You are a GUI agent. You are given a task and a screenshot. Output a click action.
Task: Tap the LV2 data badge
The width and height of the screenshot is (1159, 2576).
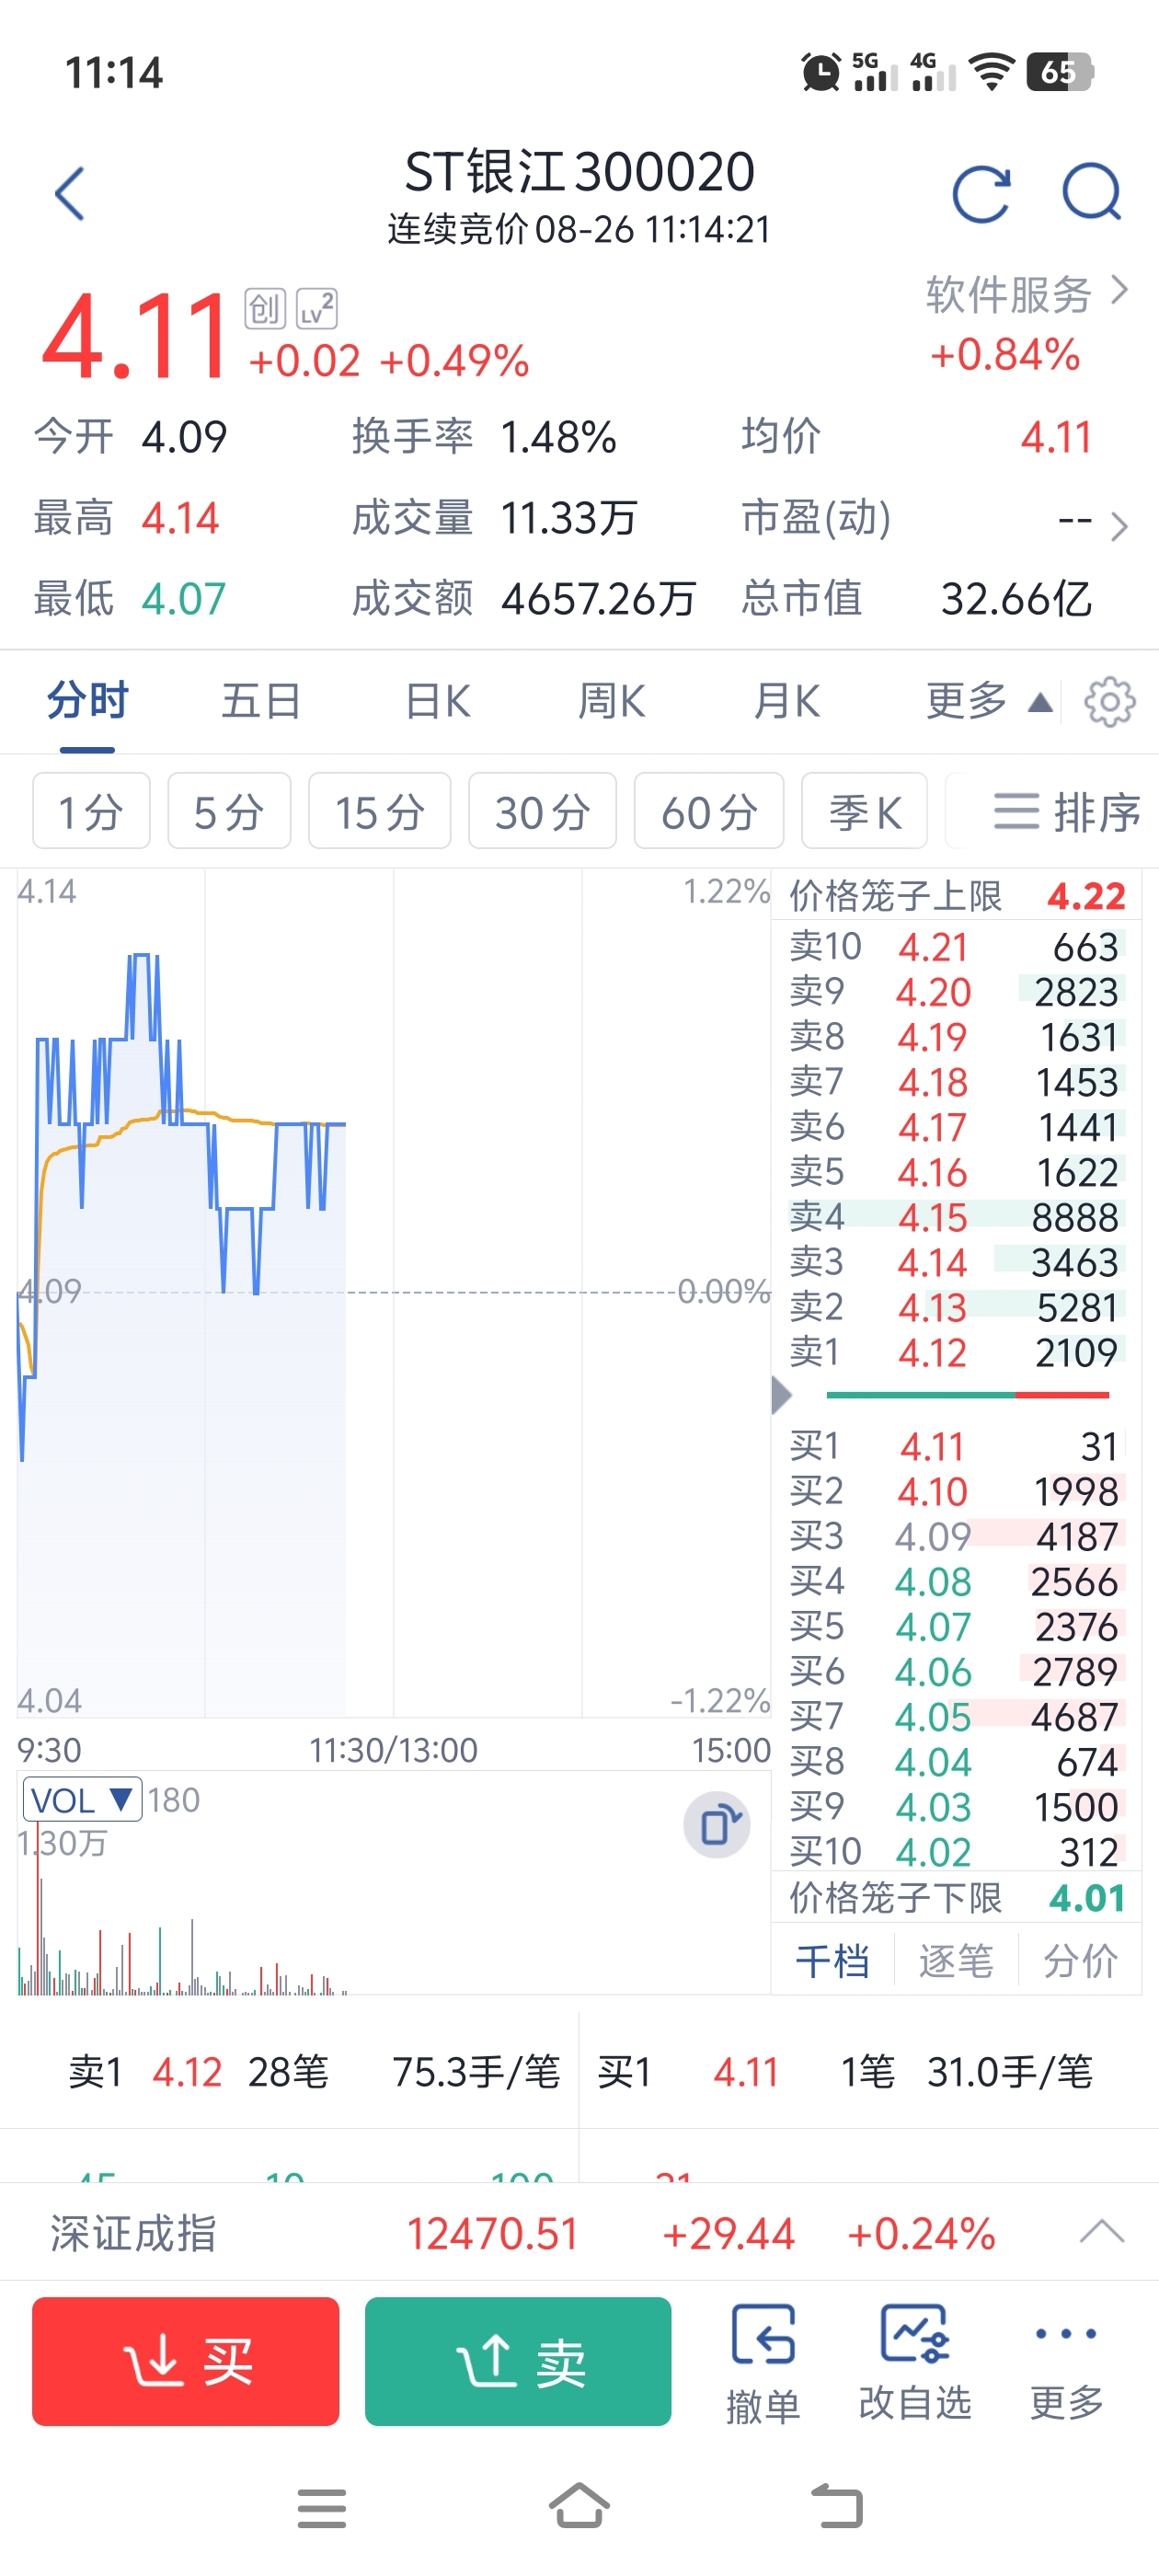(x=317, y=309)
